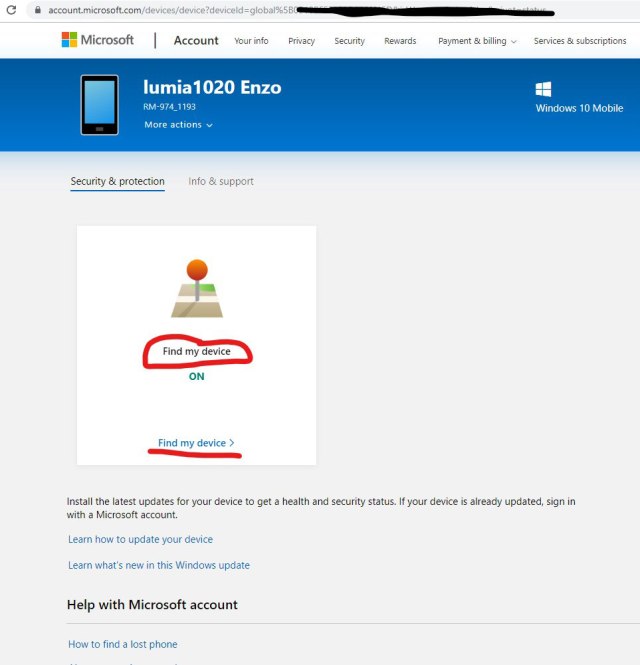Click the arrow beside Find my device link
Viewport: 640px width, 665px height.
tap(232, 443)
